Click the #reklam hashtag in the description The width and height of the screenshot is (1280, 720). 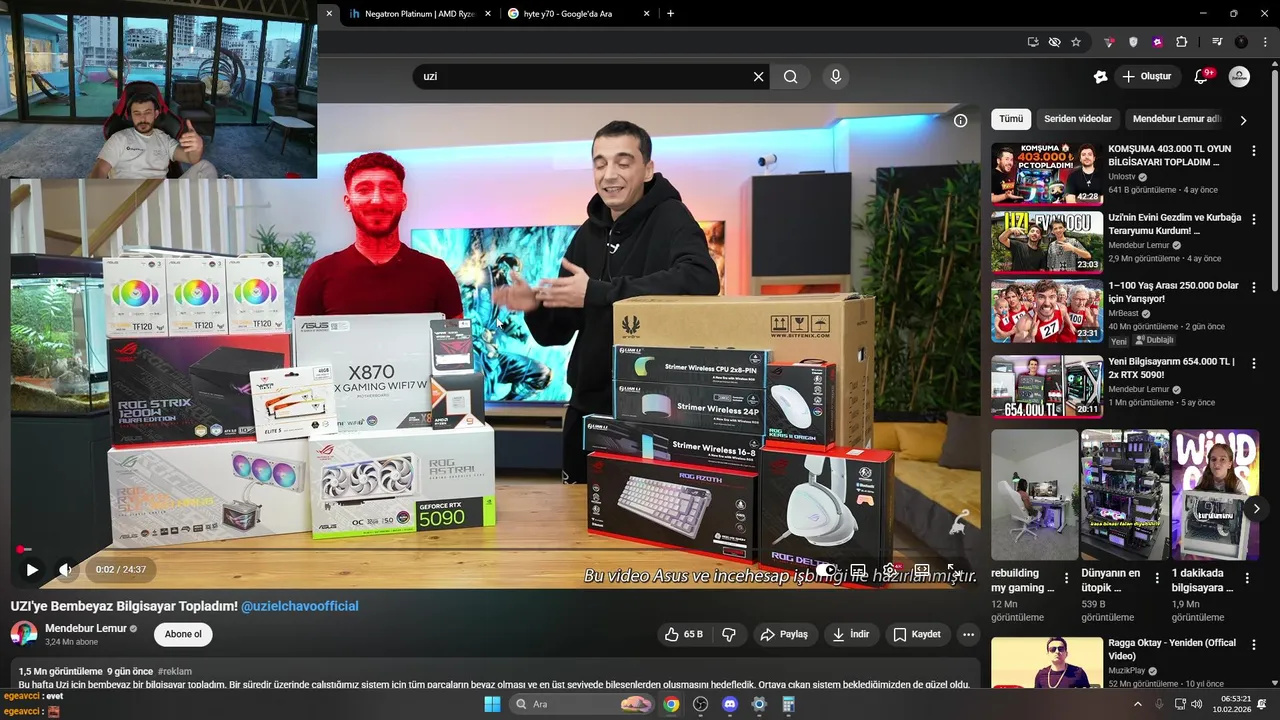click(174, 671)
